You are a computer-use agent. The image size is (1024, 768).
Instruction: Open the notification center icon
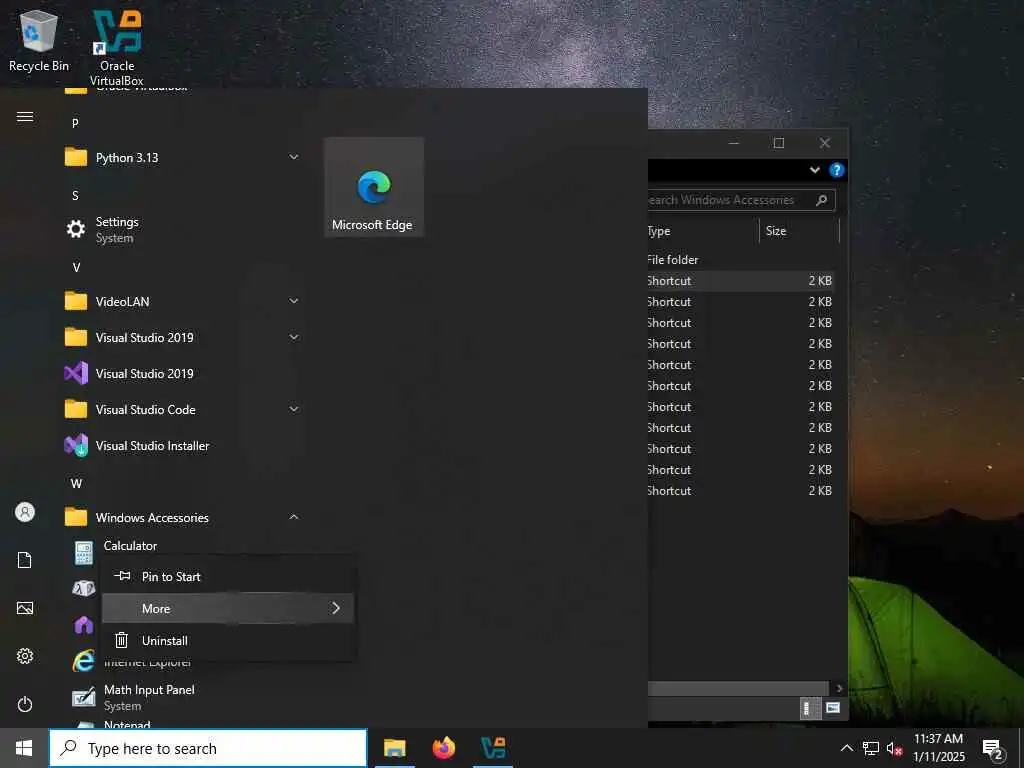(x=993, y=749)
